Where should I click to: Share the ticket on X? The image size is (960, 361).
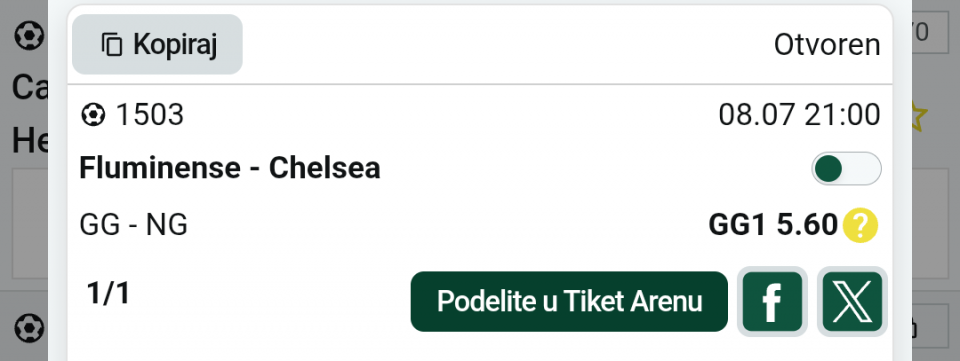(852, 302)
